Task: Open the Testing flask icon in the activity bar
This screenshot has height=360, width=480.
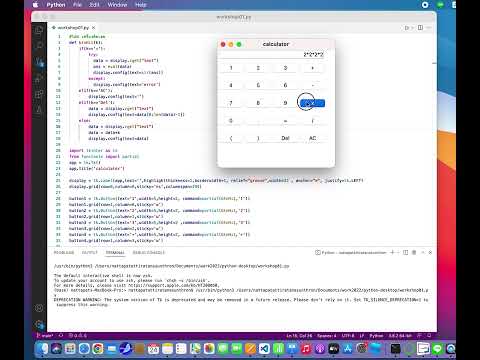Action: point(39,110)
